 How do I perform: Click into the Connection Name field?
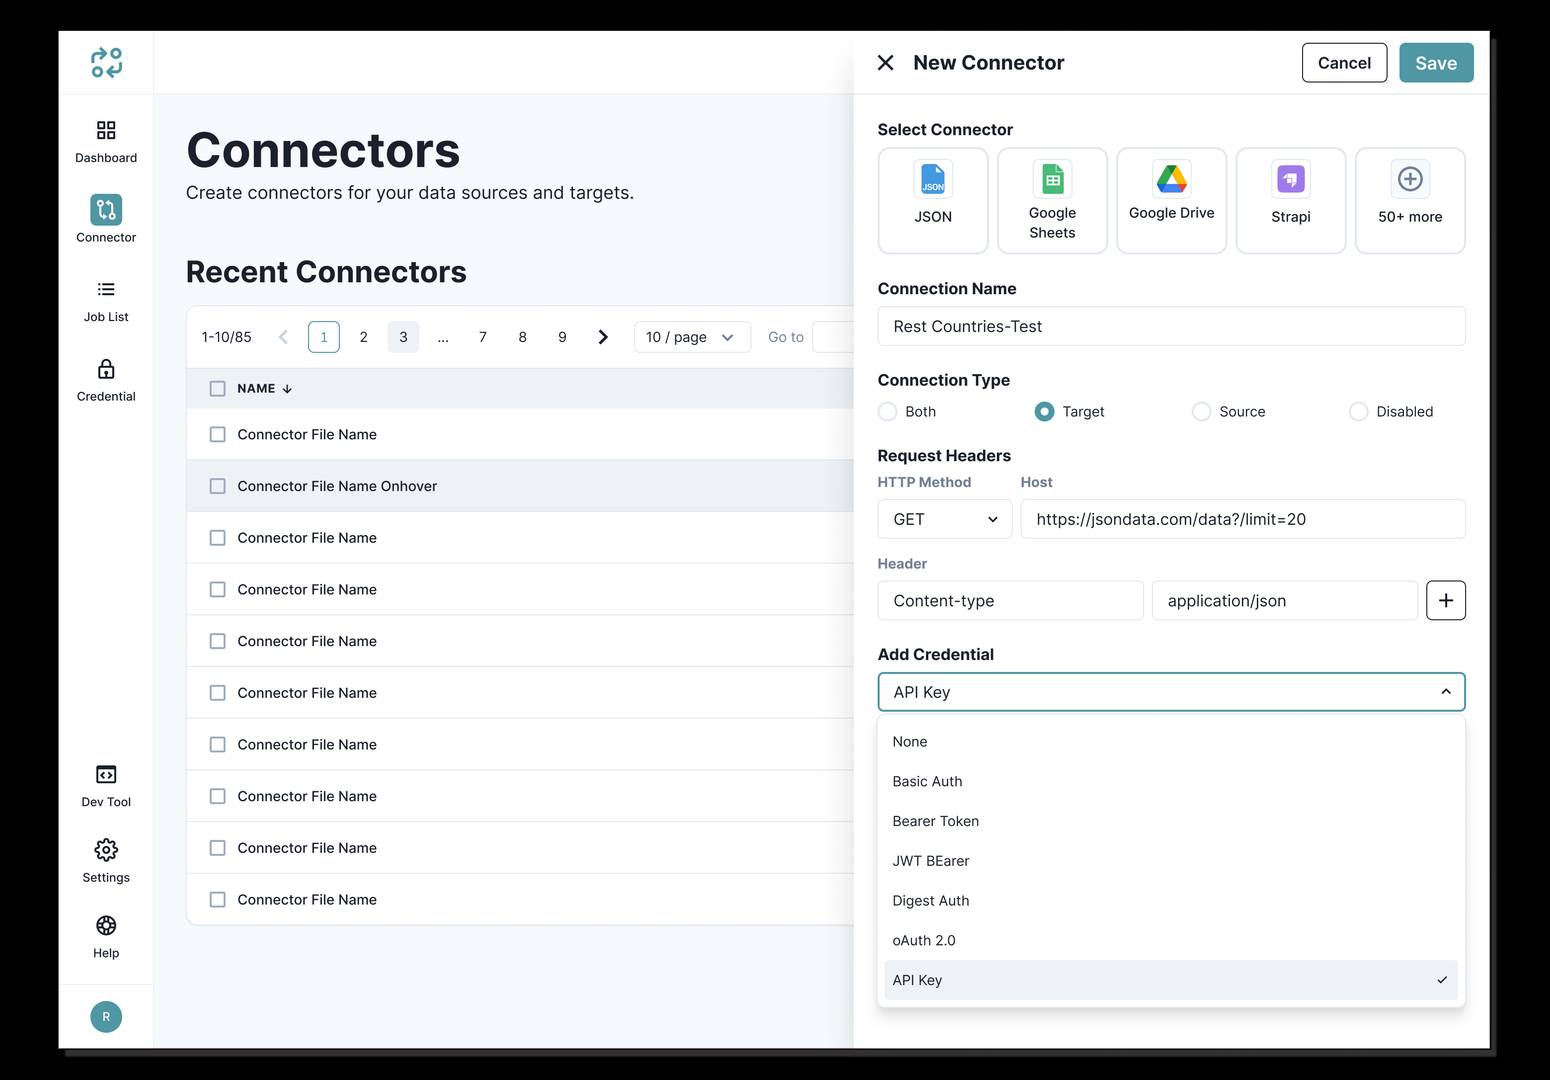pyautogui.click(x=1170, y=327)
